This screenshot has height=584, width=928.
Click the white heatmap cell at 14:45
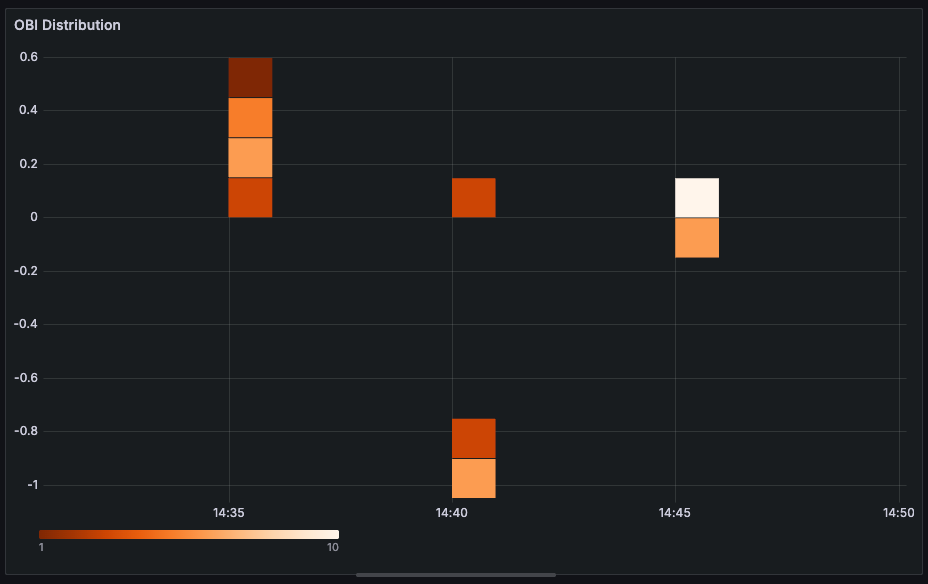pos(697,197)
